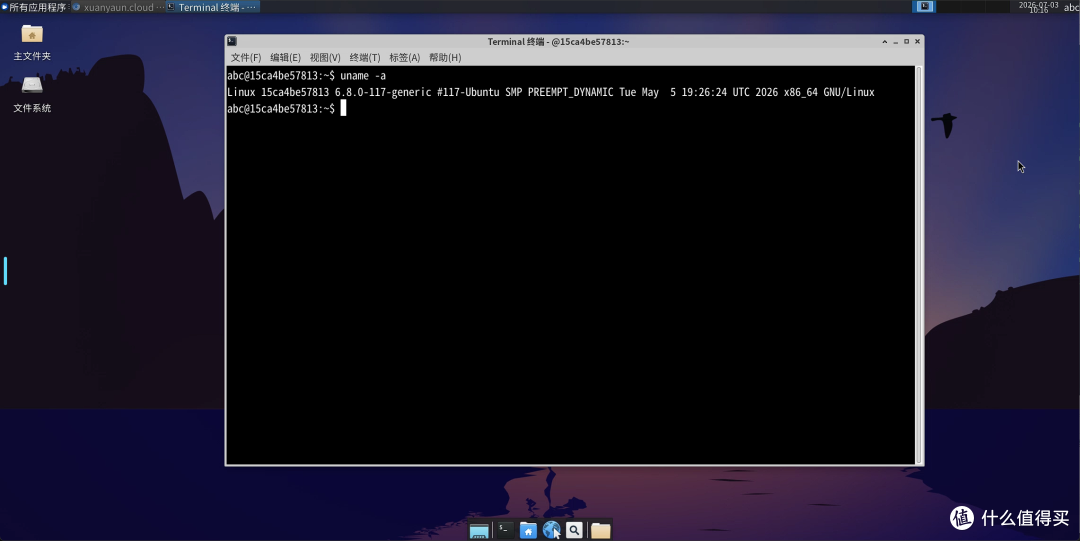Click the Terminal window title bar text
The height and width of the screenshot is (541, 1080).
[559, 42]
